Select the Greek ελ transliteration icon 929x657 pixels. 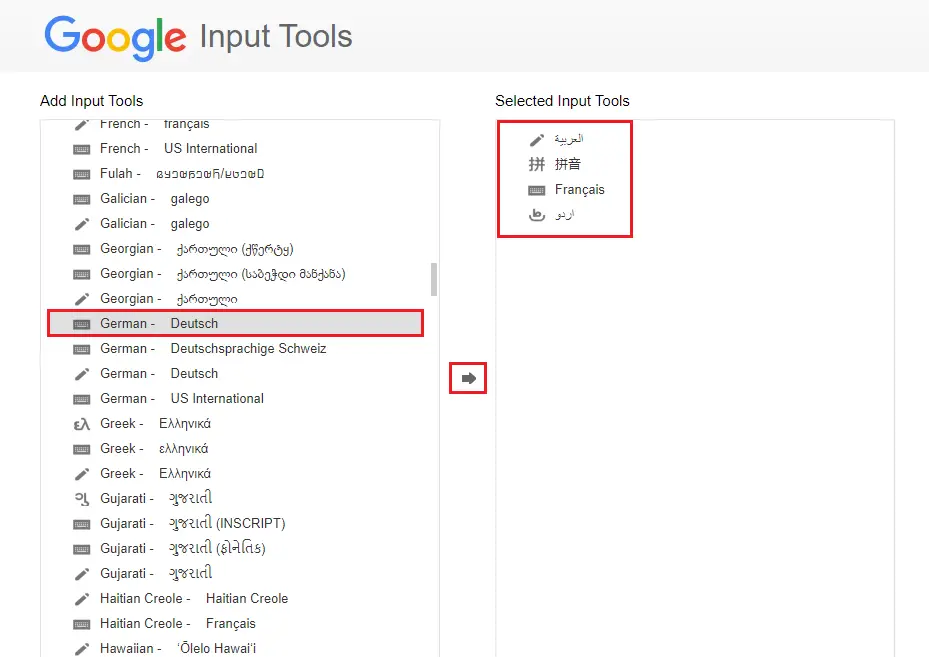coord(81,423)
